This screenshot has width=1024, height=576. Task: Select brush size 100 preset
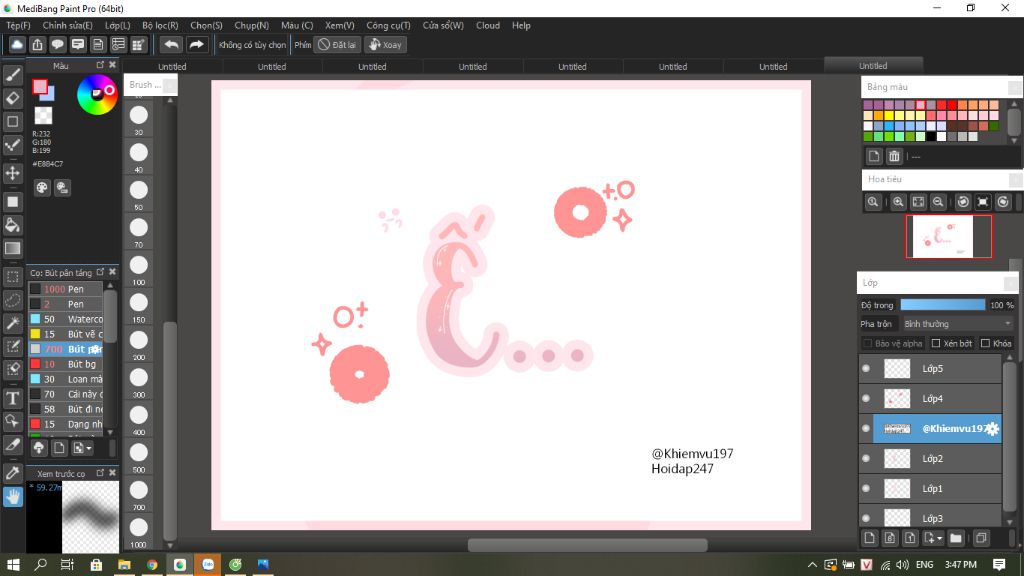(x=138, y=265)
